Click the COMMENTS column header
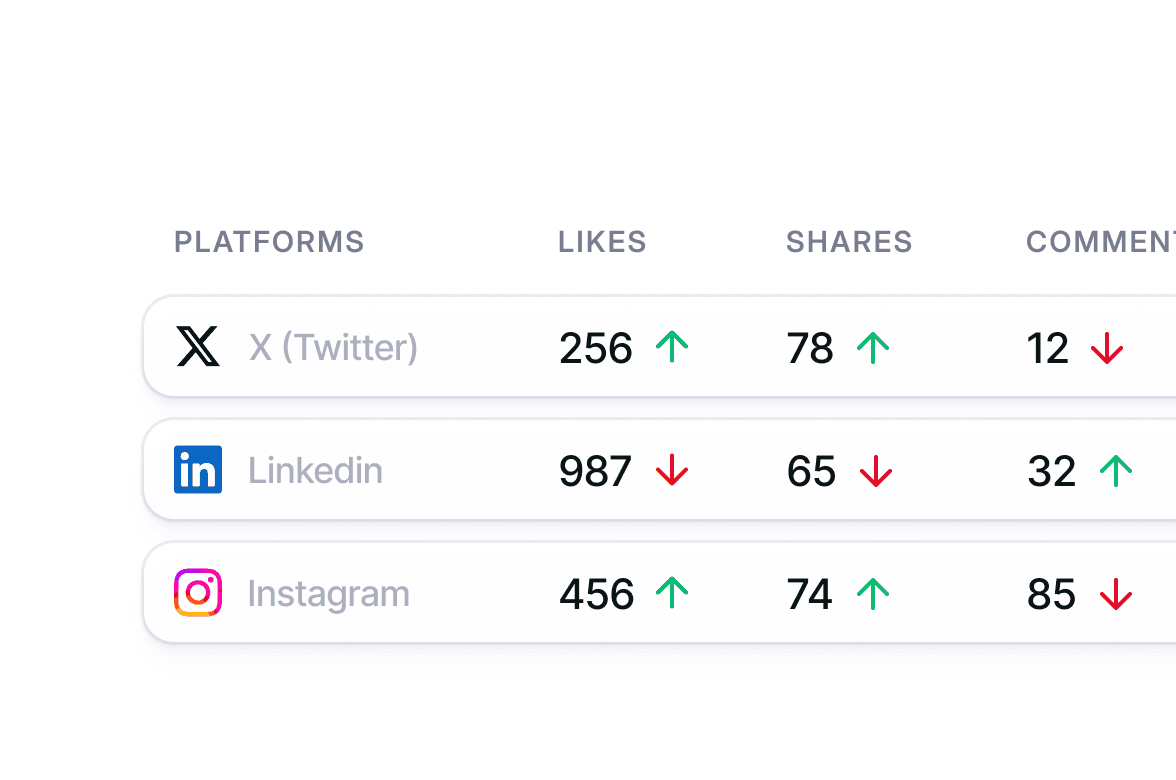 tap(1100, 242)
